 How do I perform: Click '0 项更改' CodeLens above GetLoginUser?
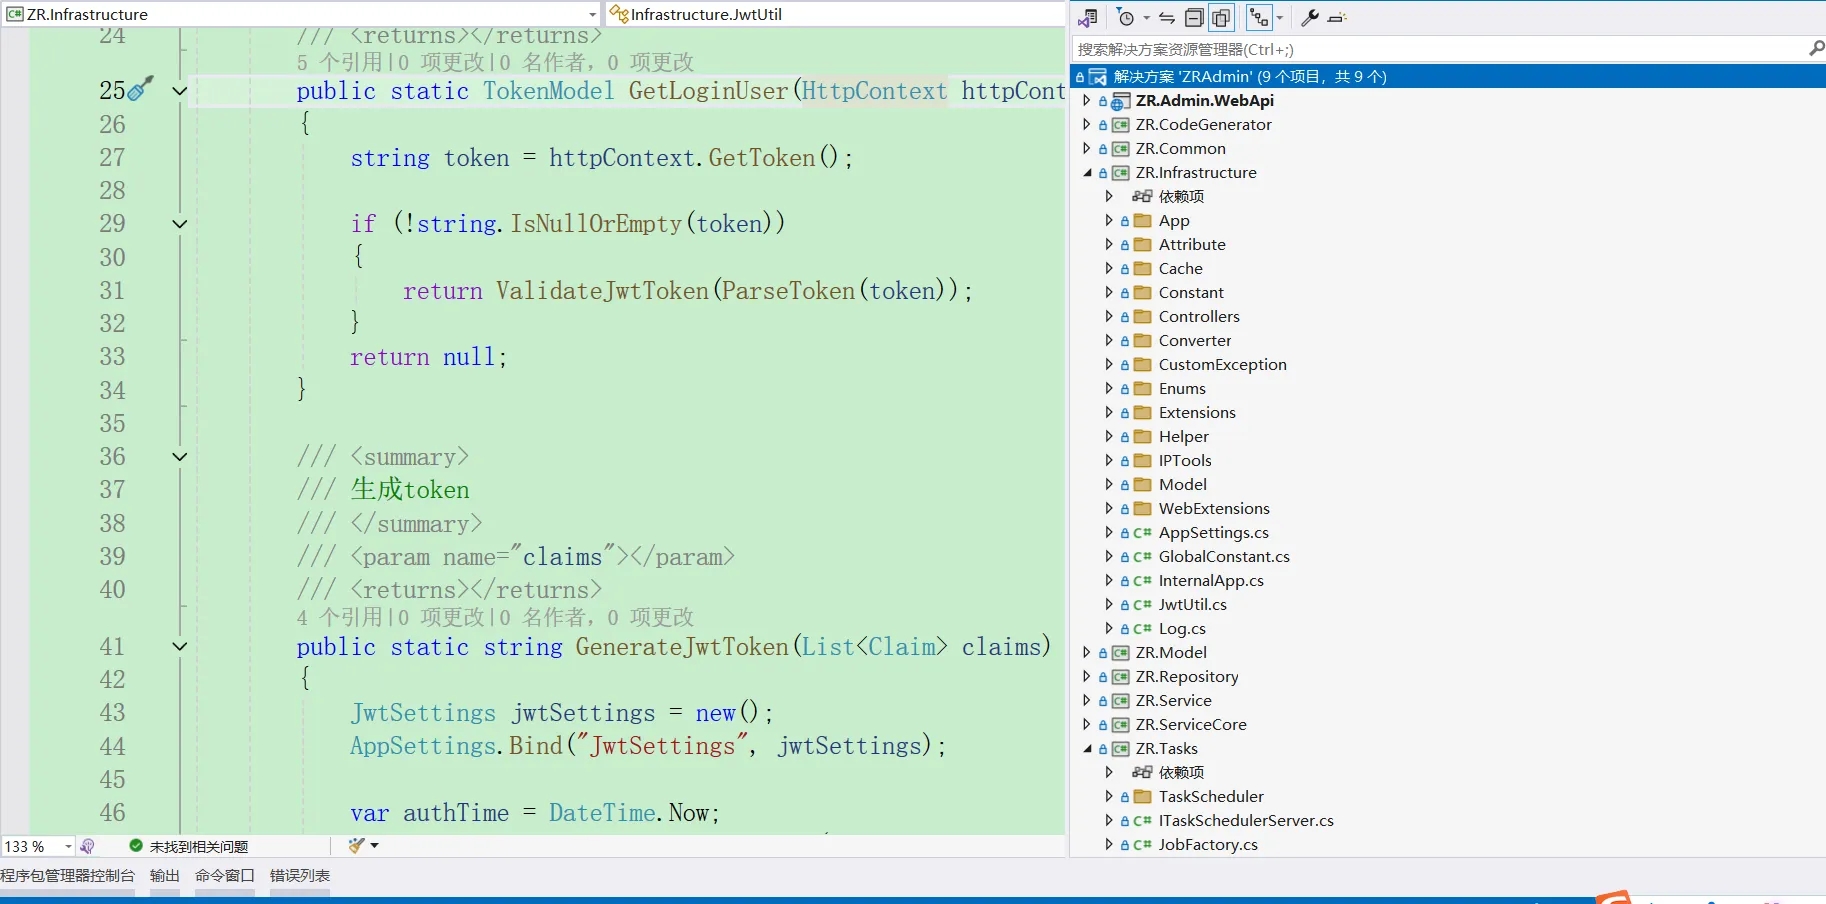(442, 62)
